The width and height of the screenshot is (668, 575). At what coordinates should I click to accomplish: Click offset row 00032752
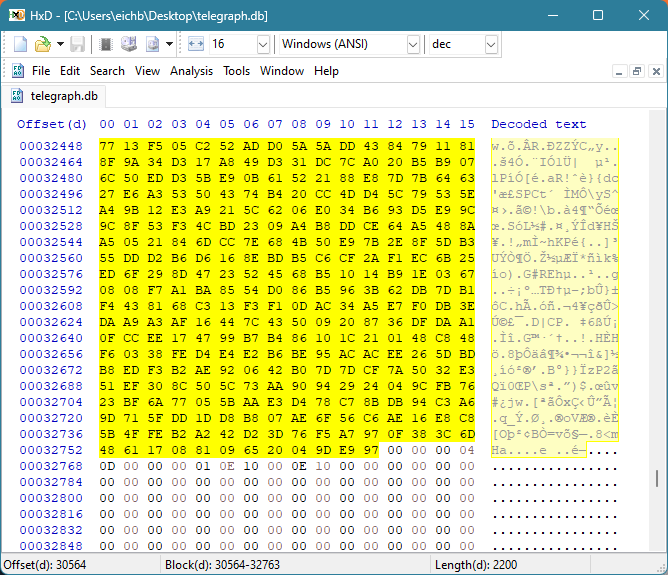point(51,450)
